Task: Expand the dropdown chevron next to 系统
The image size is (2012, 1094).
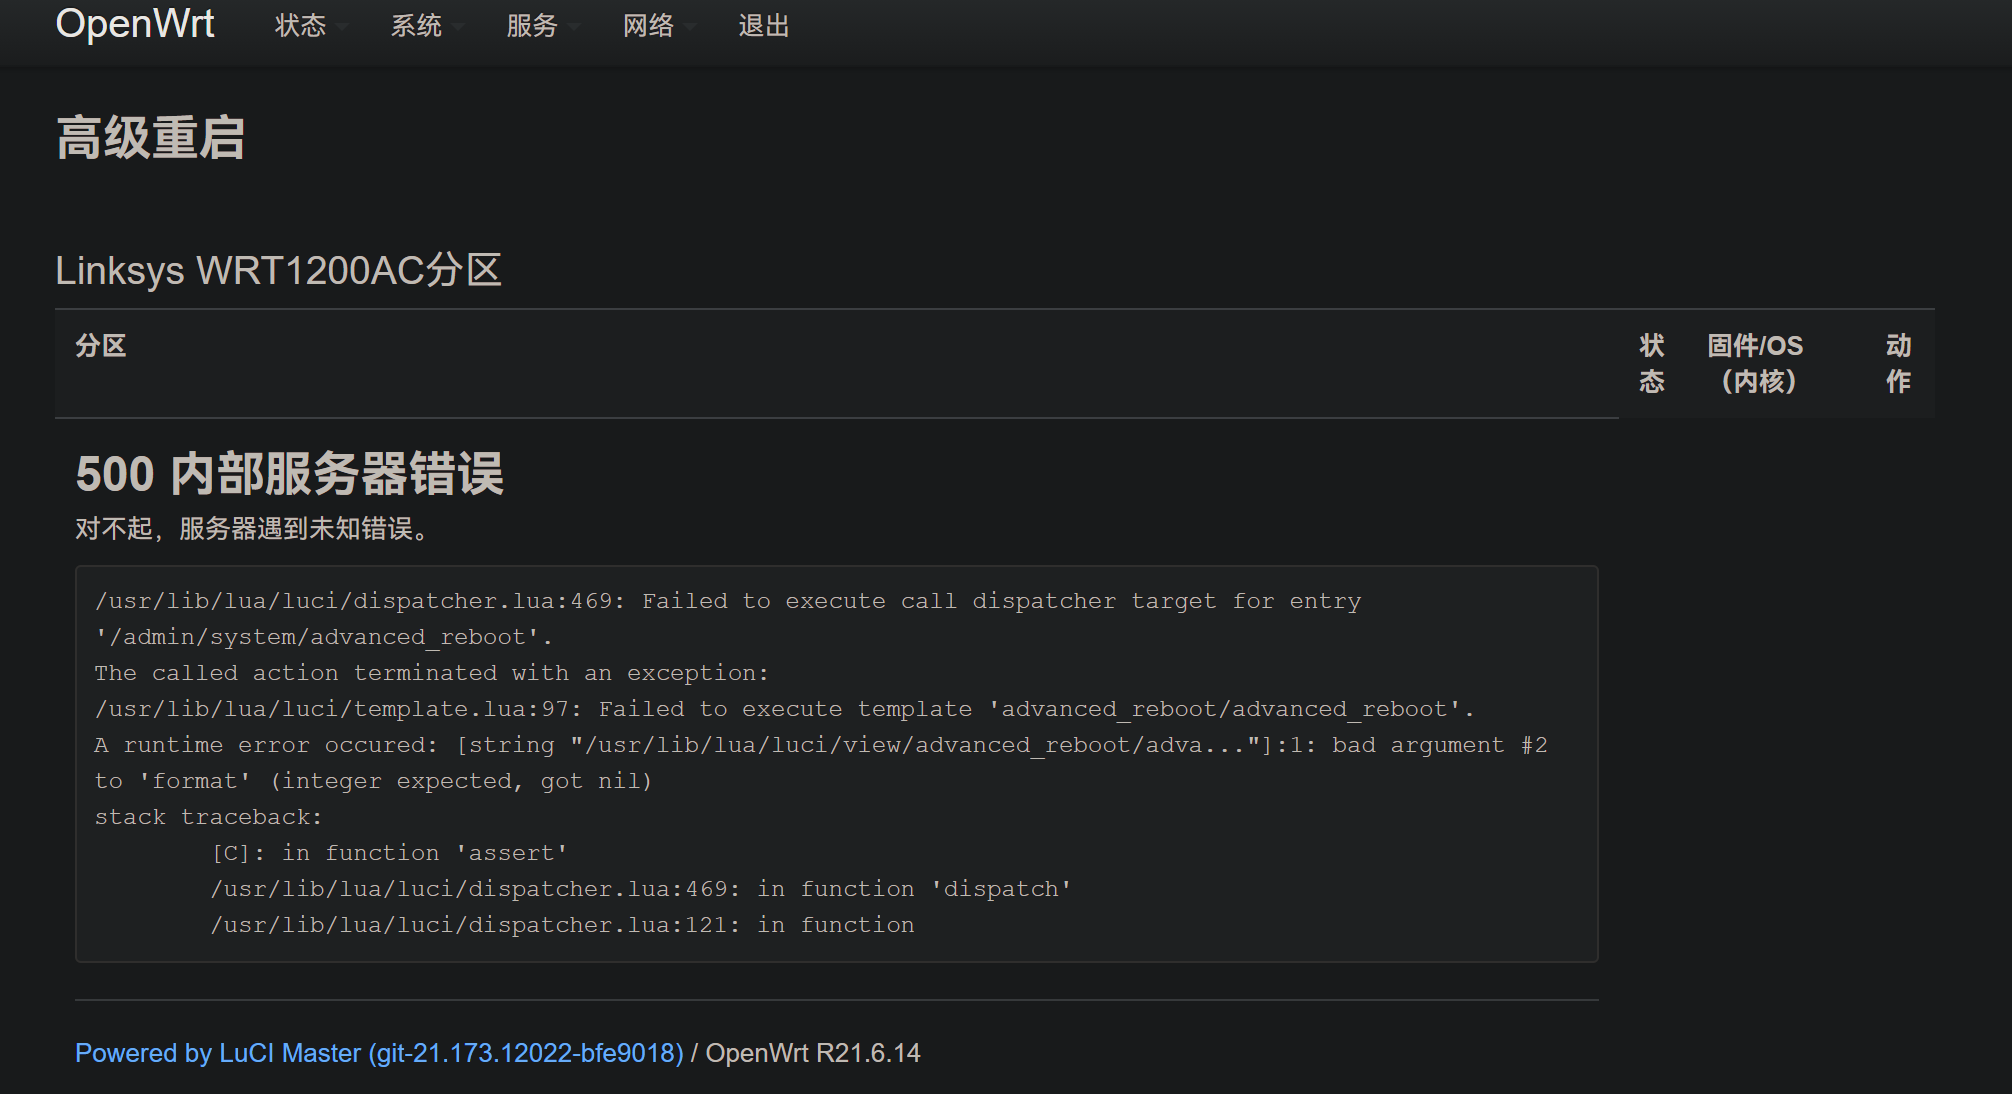Action: click(458, 30)
